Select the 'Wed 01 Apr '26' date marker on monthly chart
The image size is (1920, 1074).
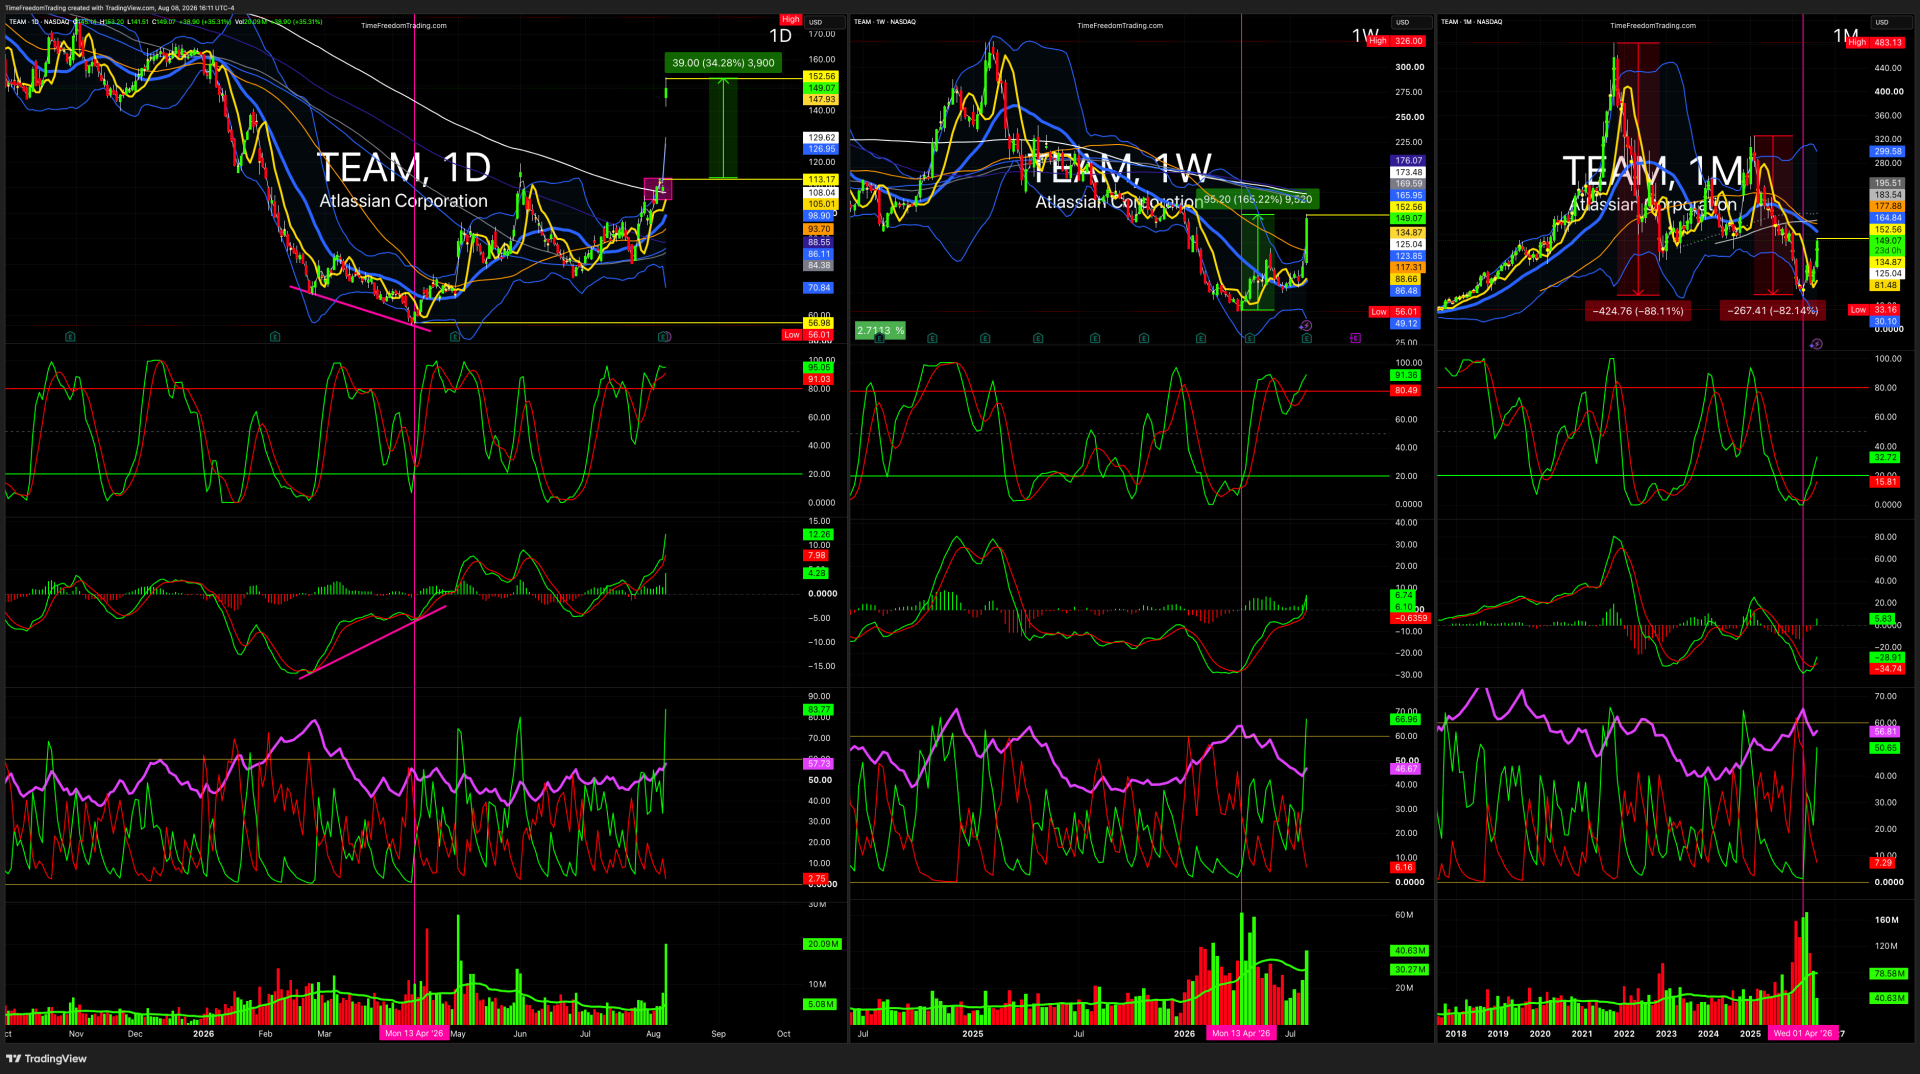1803,1034
